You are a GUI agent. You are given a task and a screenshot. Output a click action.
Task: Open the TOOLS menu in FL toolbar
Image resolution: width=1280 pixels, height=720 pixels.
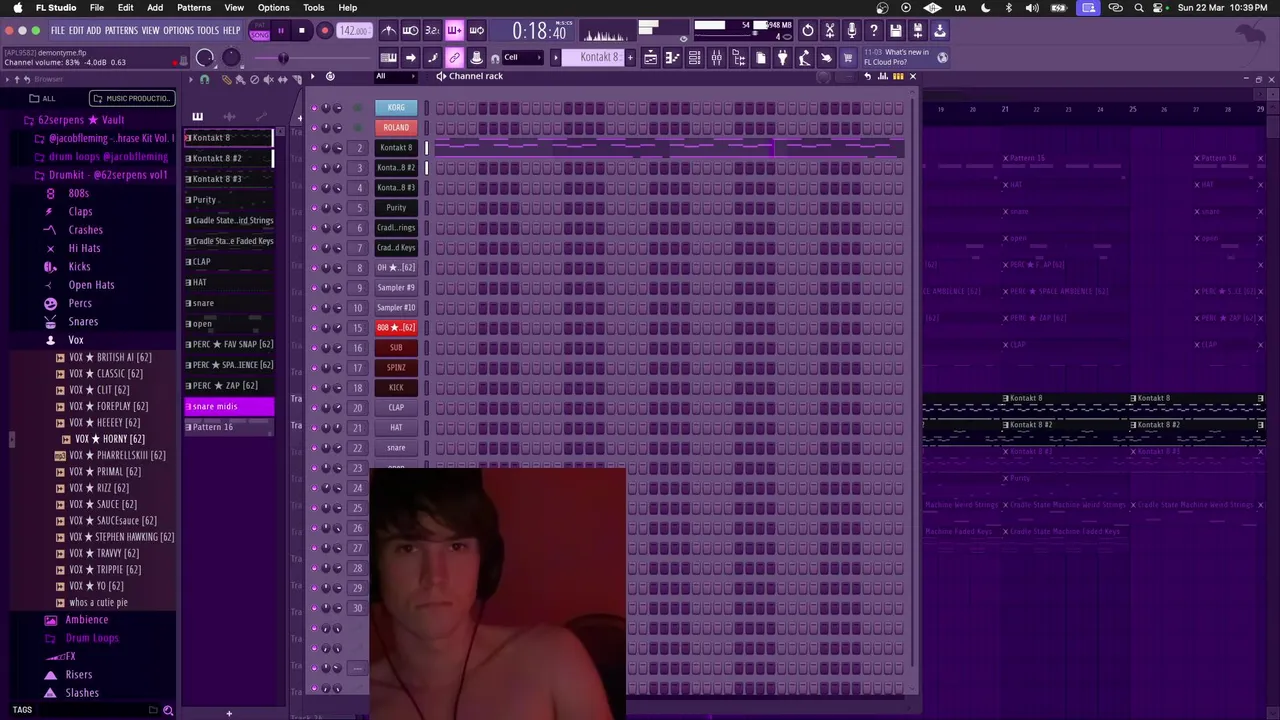point(208,31)
